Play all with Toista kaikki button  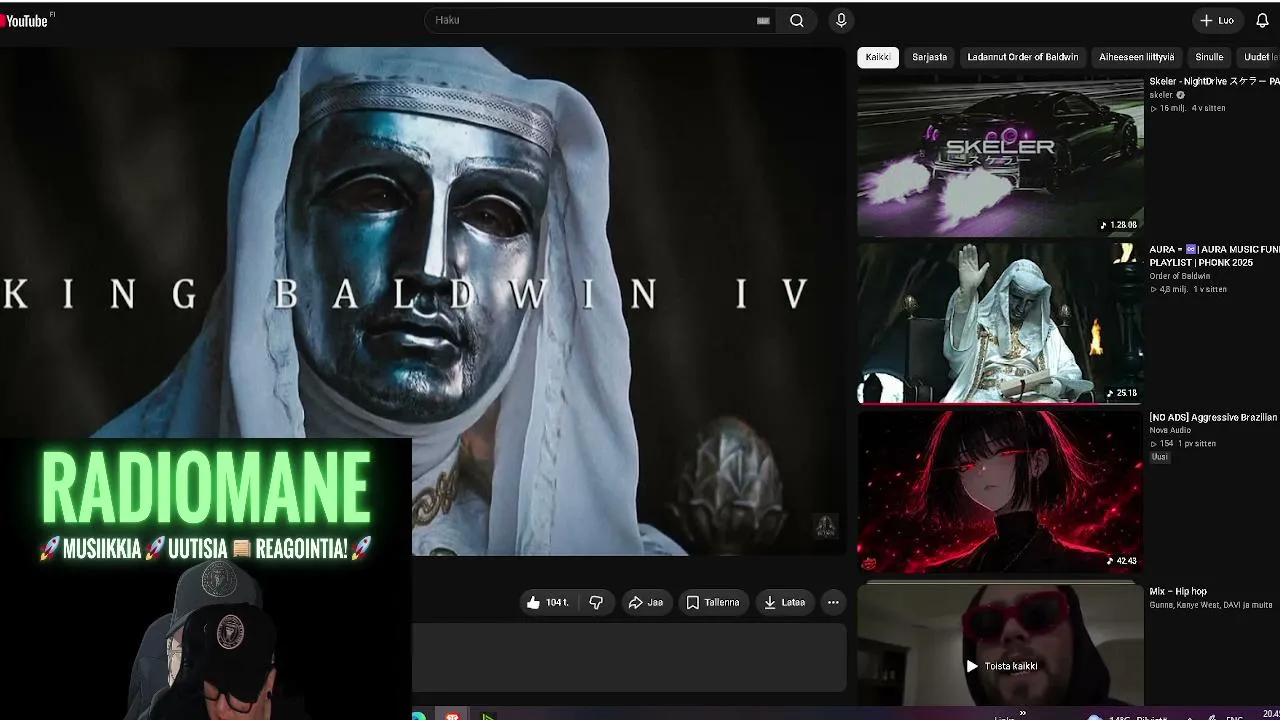[1001, 666]
